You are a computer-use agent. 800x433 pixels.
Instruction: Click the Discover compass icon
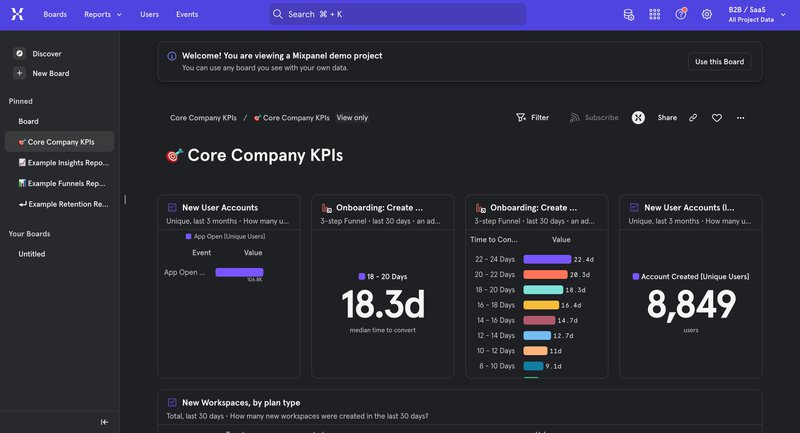click(x=19, y=53)
